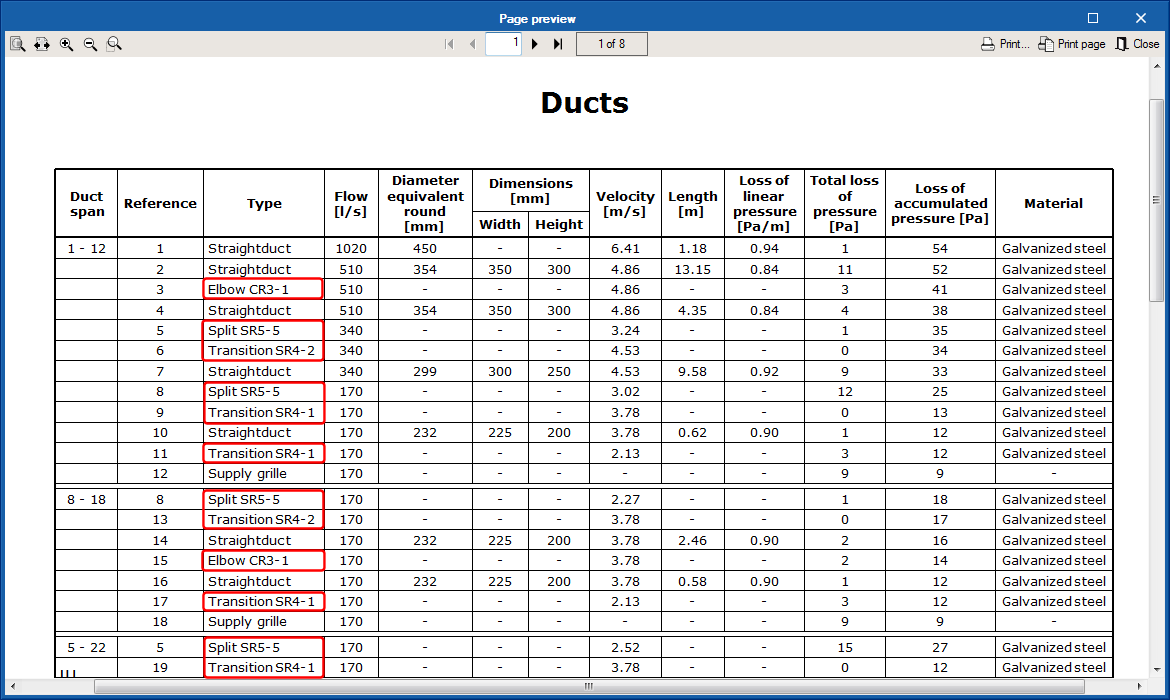1170x700 pixels.
Task: Click the Transition SR4-2 highlighted cell
Action: (262, 350)
